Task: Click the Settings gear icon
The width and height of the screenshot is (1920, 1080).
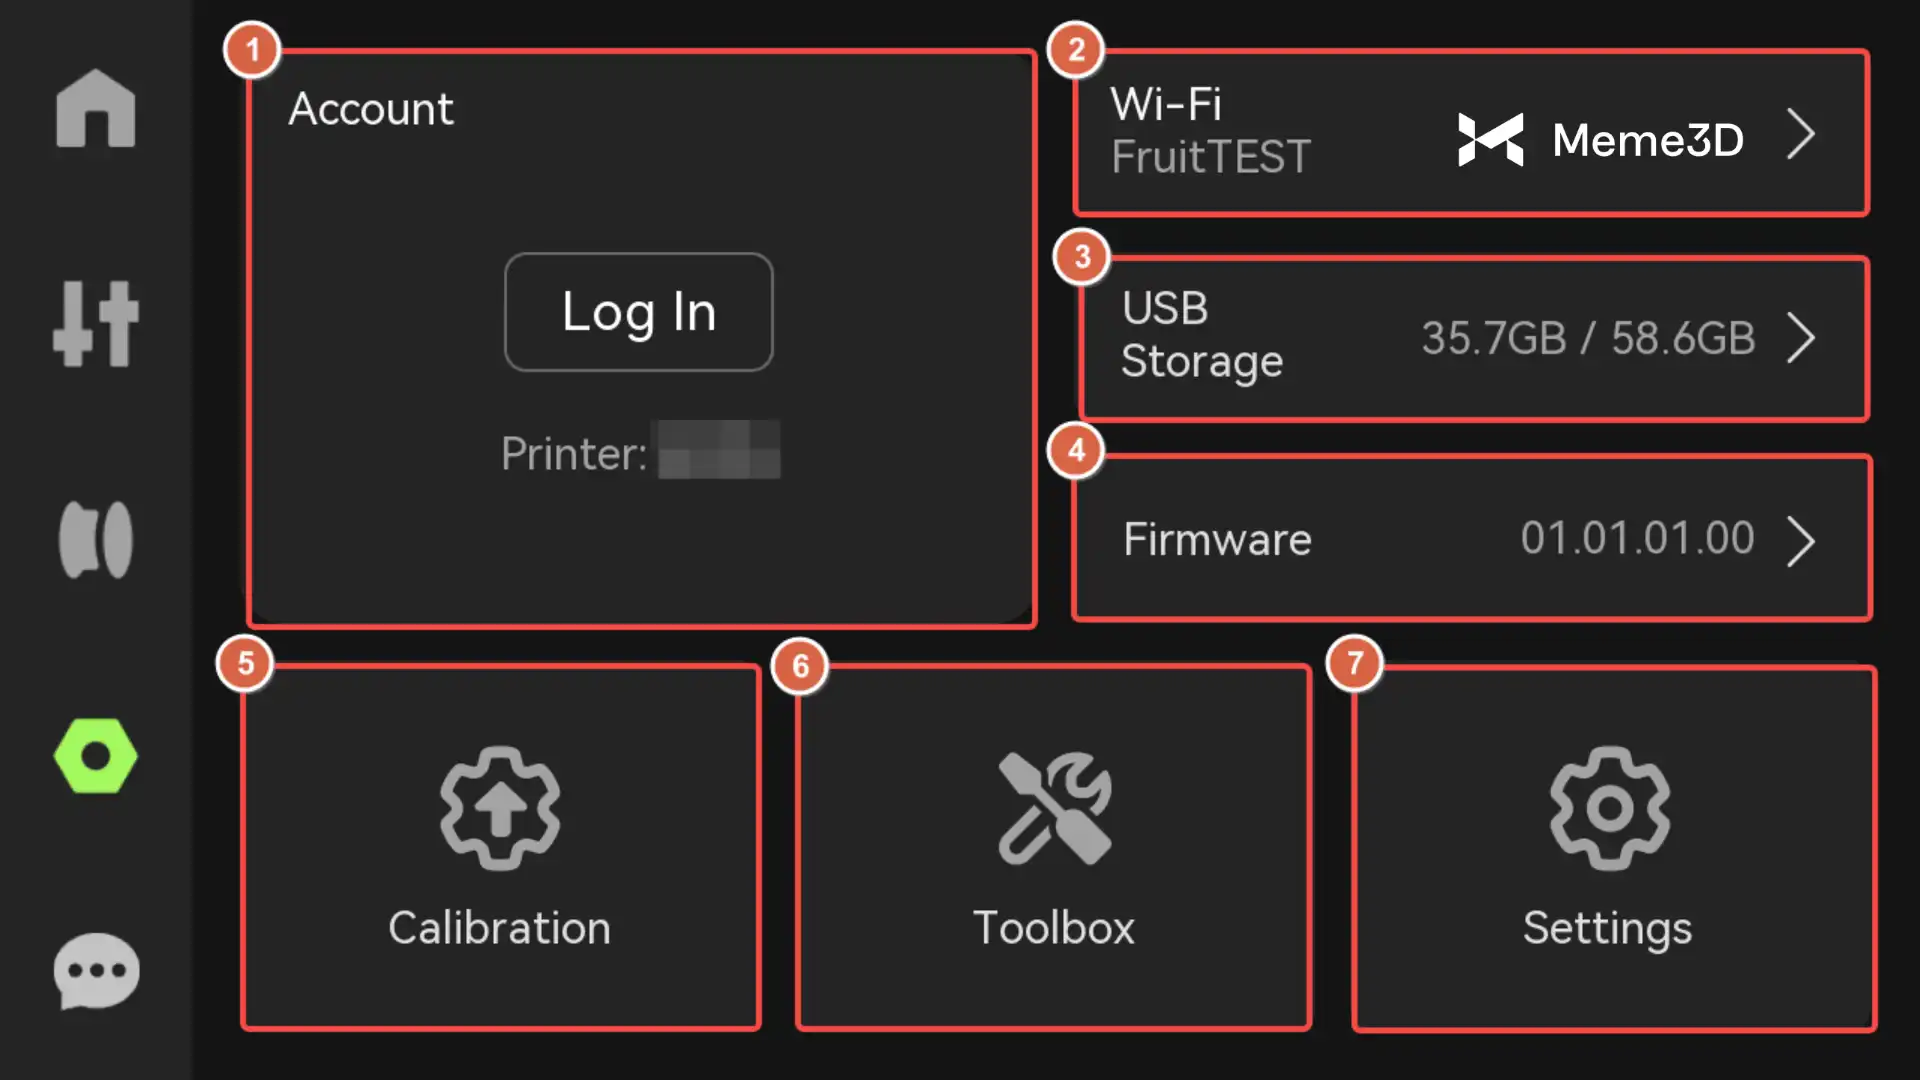Action: 1609,807
